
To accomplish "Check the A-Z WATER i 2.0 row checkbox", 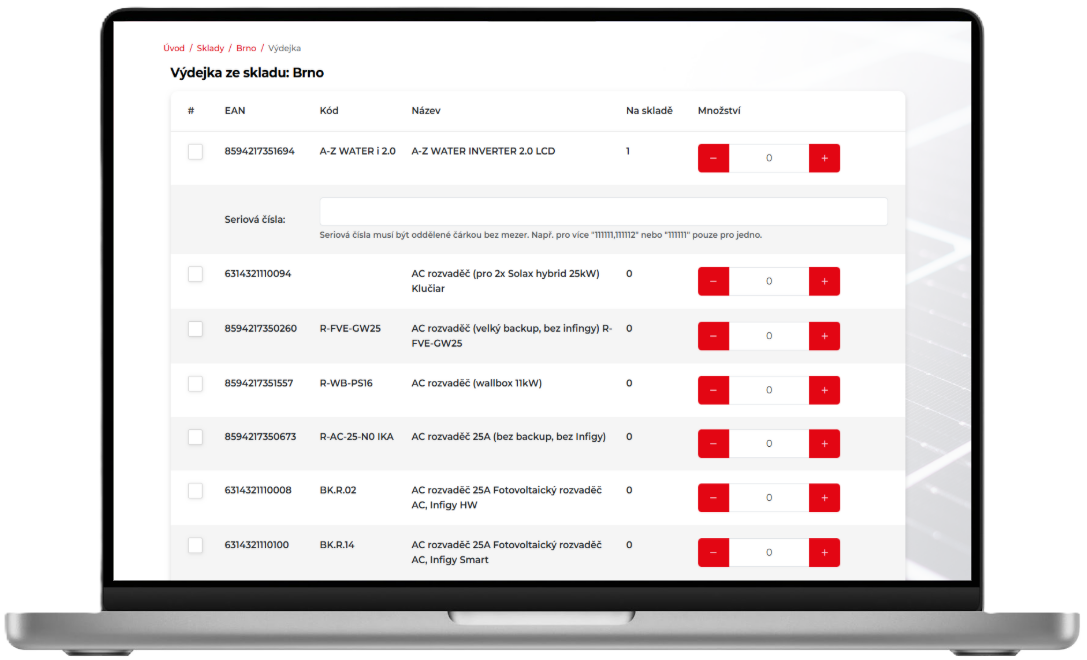I will pos(195,152).
